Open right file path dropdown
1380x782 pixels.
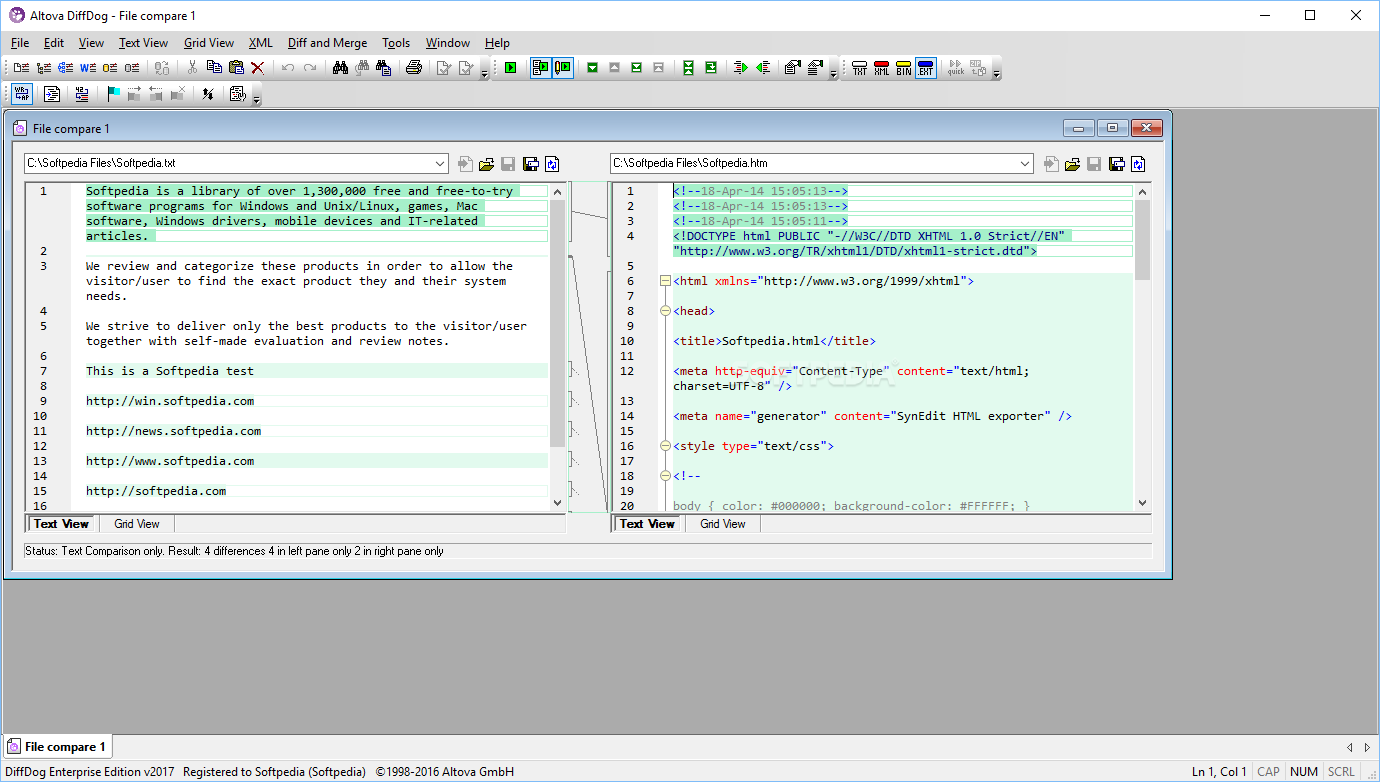point(1026,164)
